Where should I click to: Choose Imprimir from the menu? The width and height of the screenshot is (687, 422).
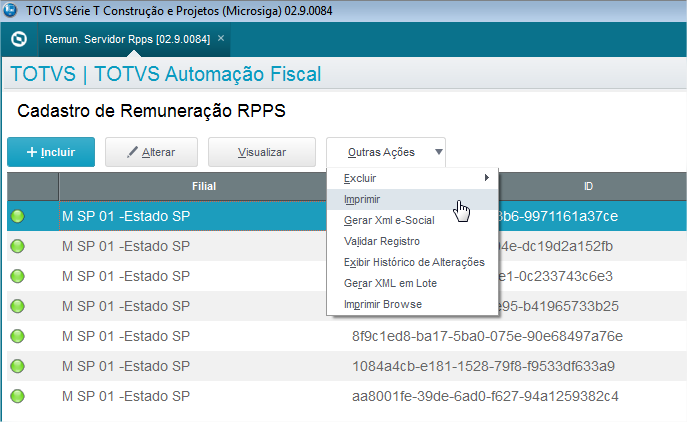(x=412, y=199)
